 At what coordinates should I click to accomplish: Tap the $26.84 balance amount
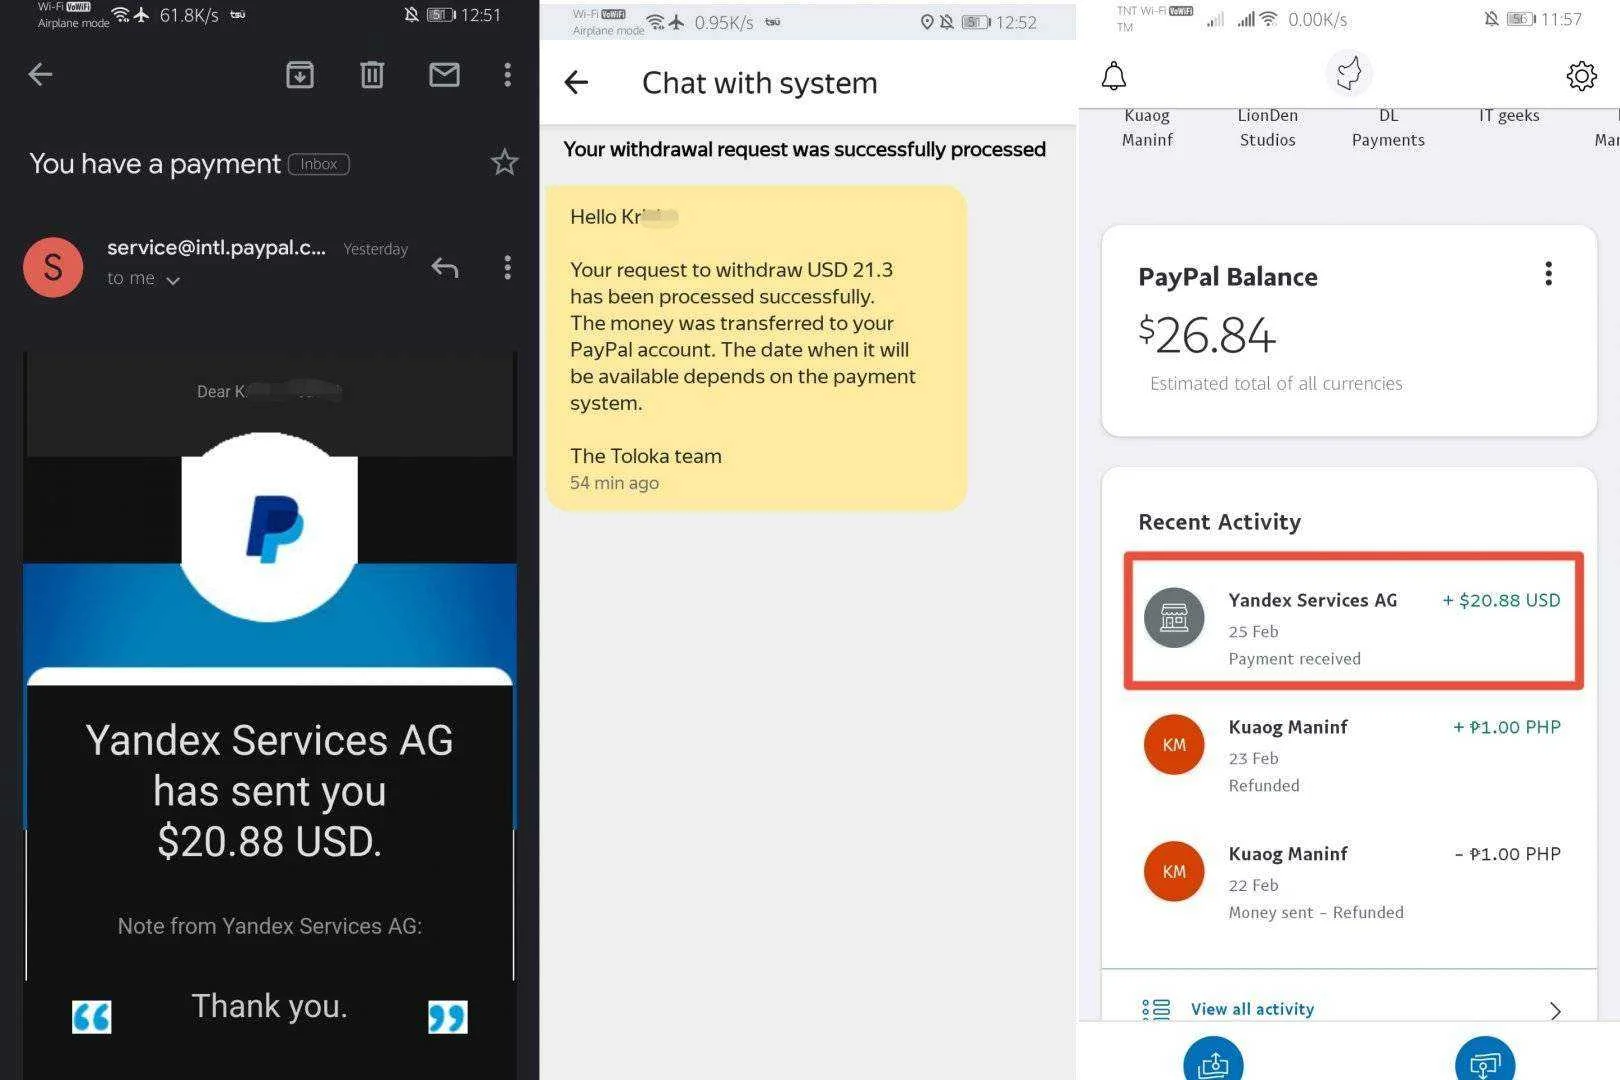point(1207,335)
